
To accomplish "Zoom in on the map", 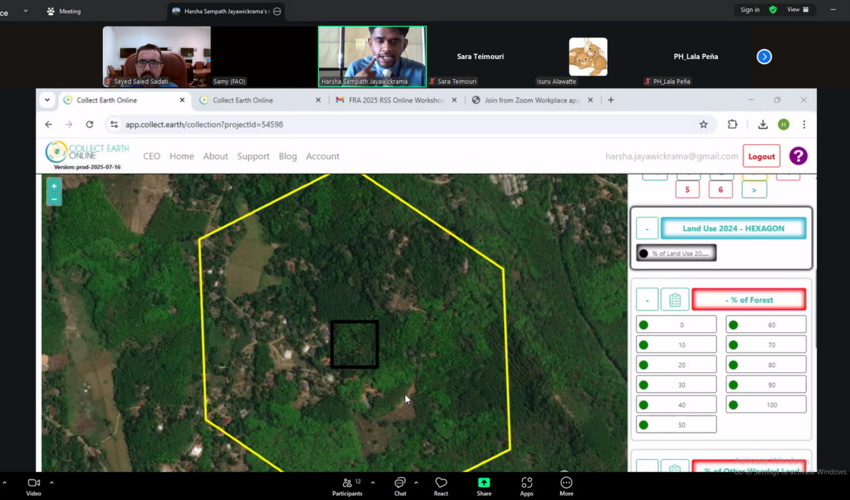I will [54, 186].
